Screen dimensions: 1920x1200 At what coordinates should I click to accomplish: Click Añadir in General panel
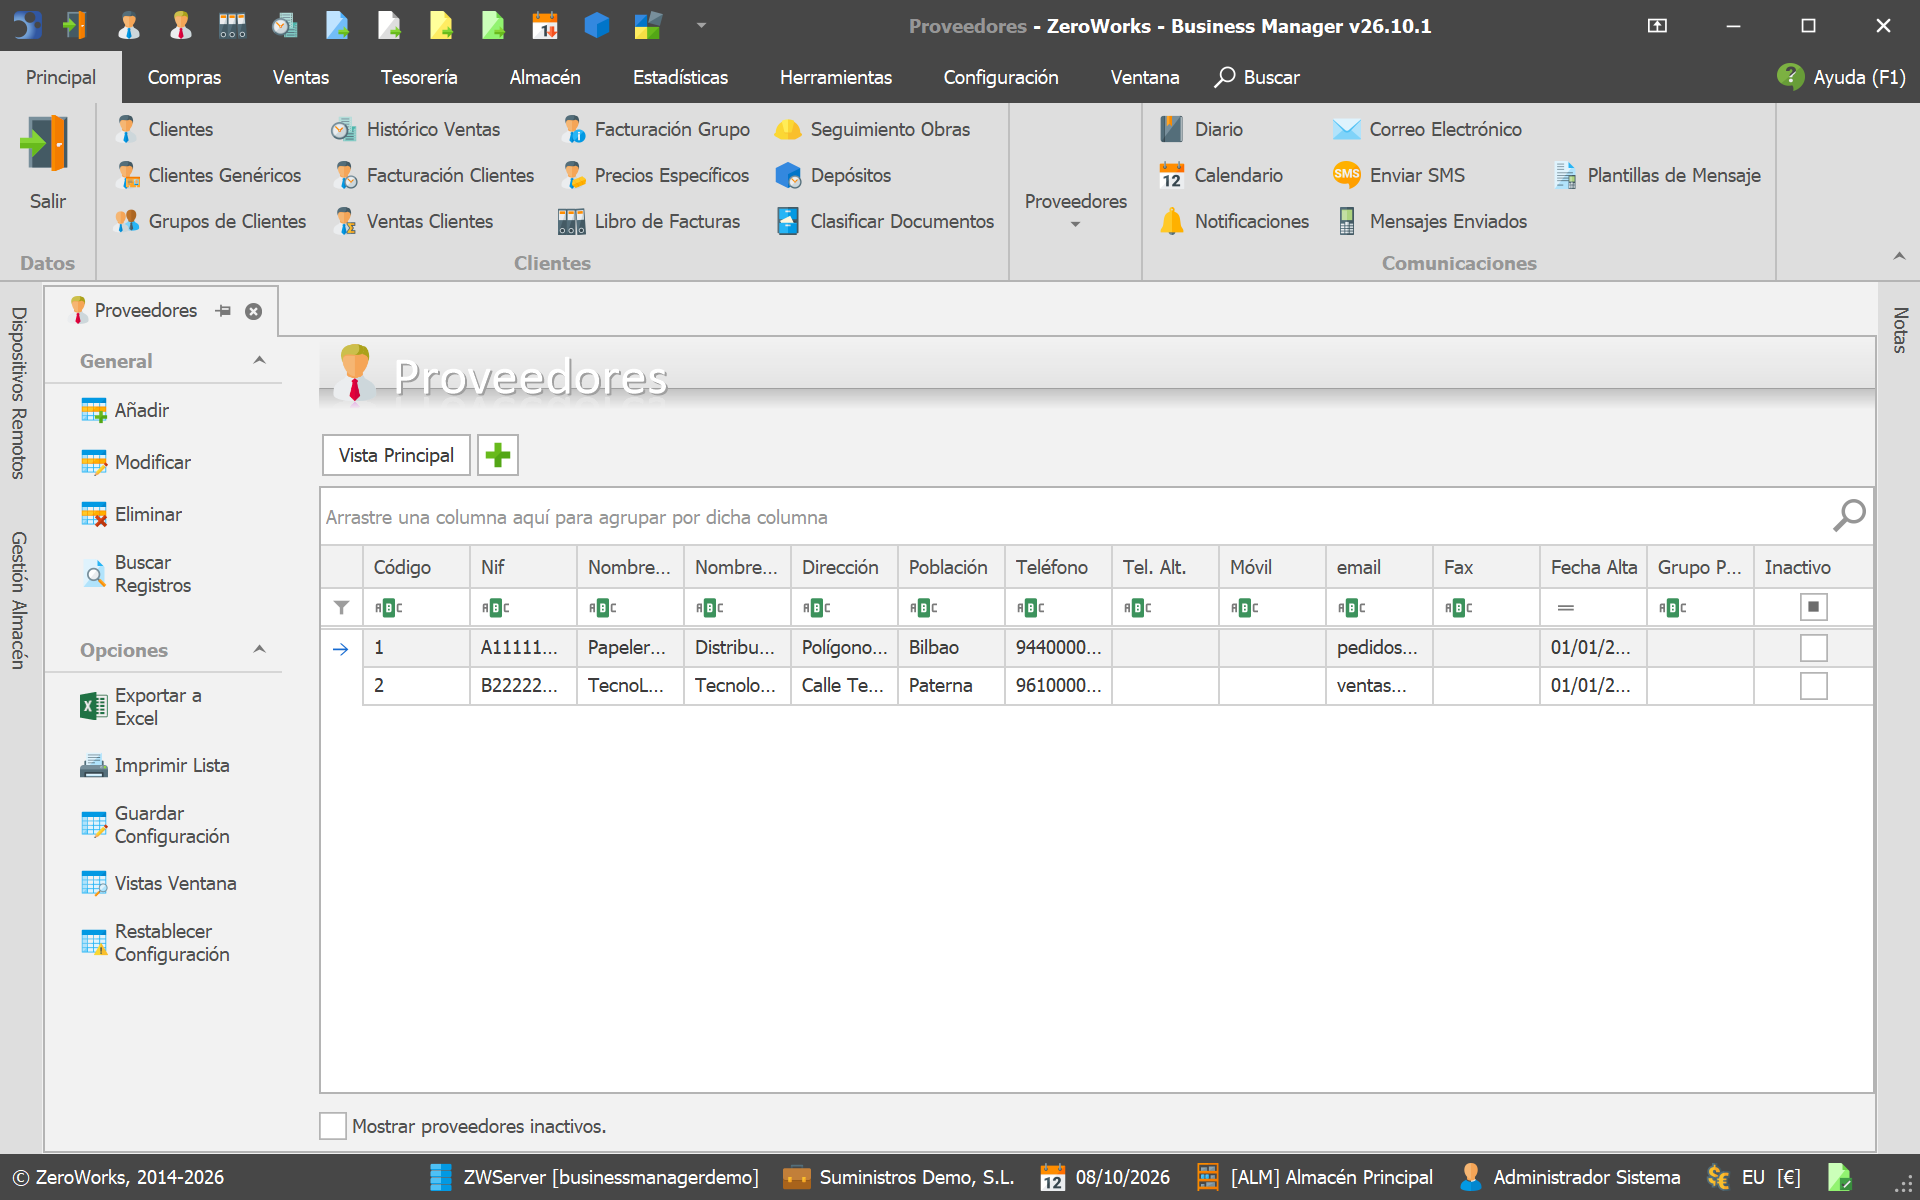[125, 410]
